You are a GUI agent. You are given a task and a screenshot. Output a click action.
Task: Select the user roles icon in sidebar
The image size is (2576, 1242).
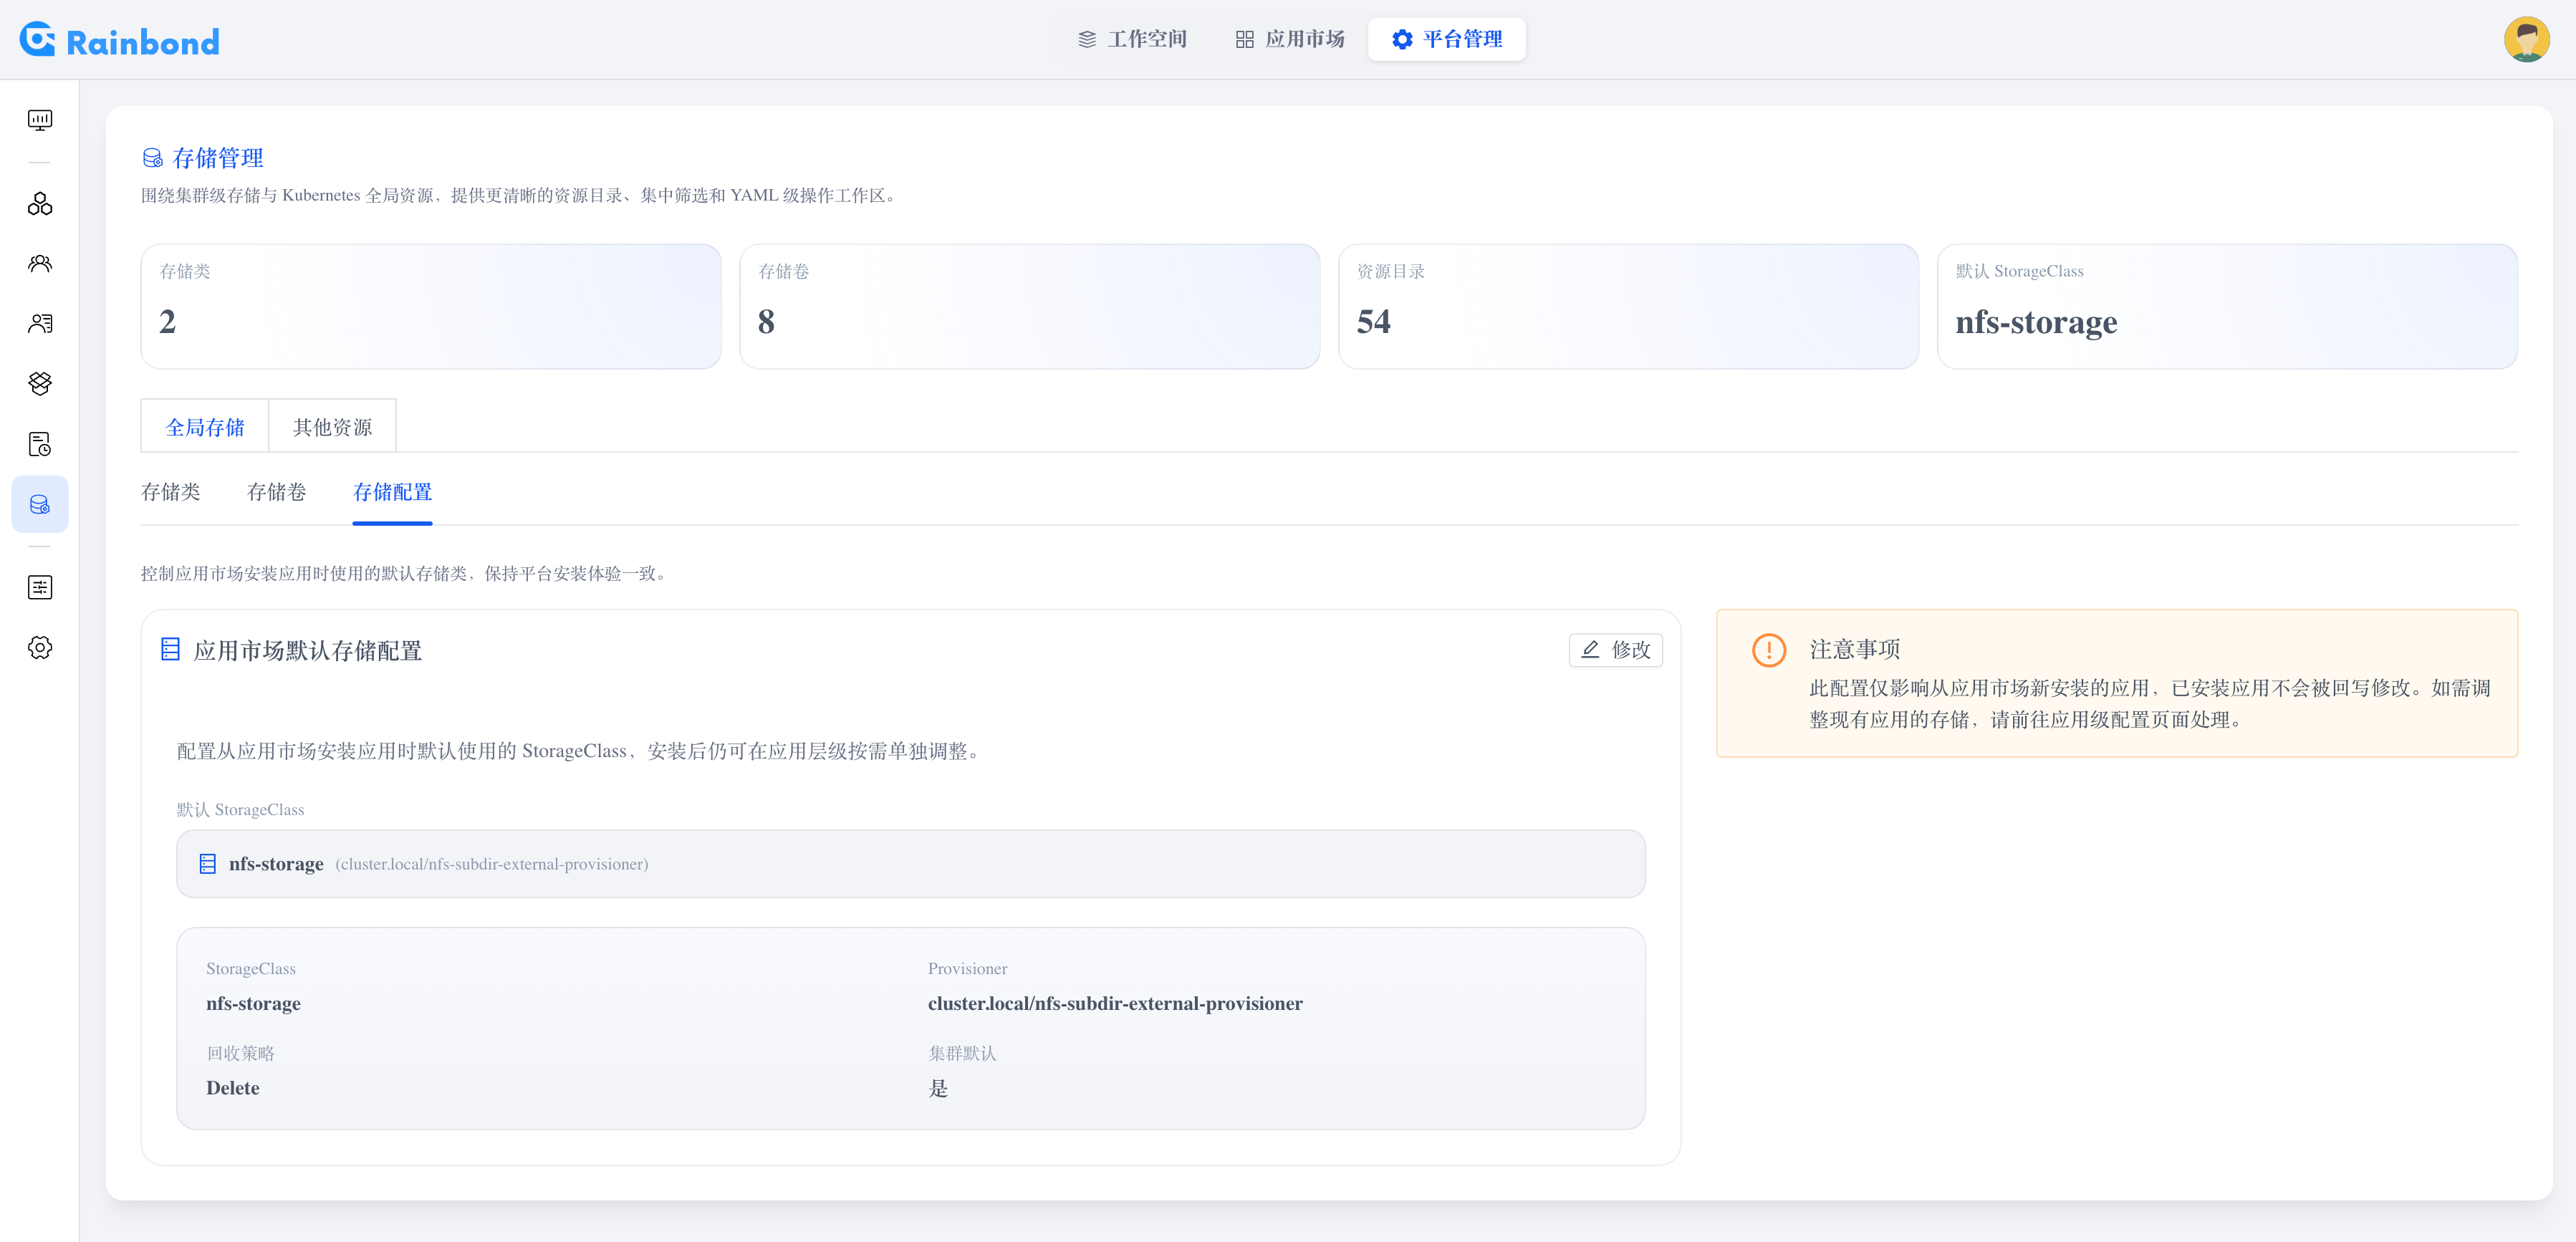[x=39, y=323]
